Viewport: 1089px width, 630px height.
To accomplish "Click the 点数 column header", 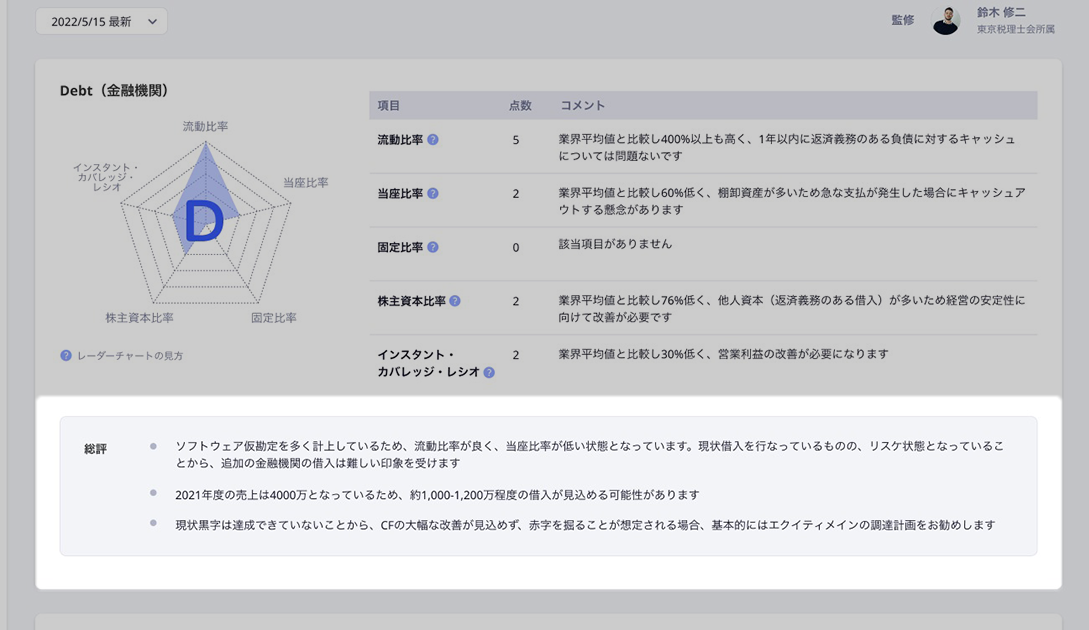I will 520,106.
